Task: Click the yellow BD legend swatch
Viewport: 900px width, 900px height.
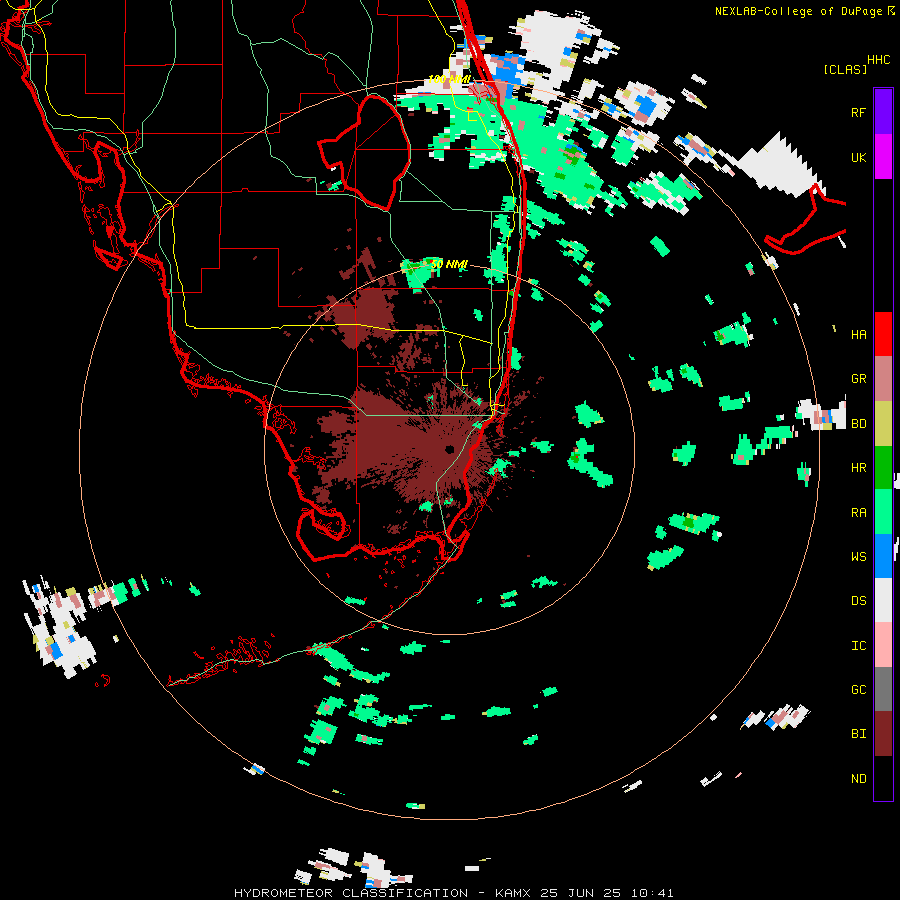Action: [883, 424]
